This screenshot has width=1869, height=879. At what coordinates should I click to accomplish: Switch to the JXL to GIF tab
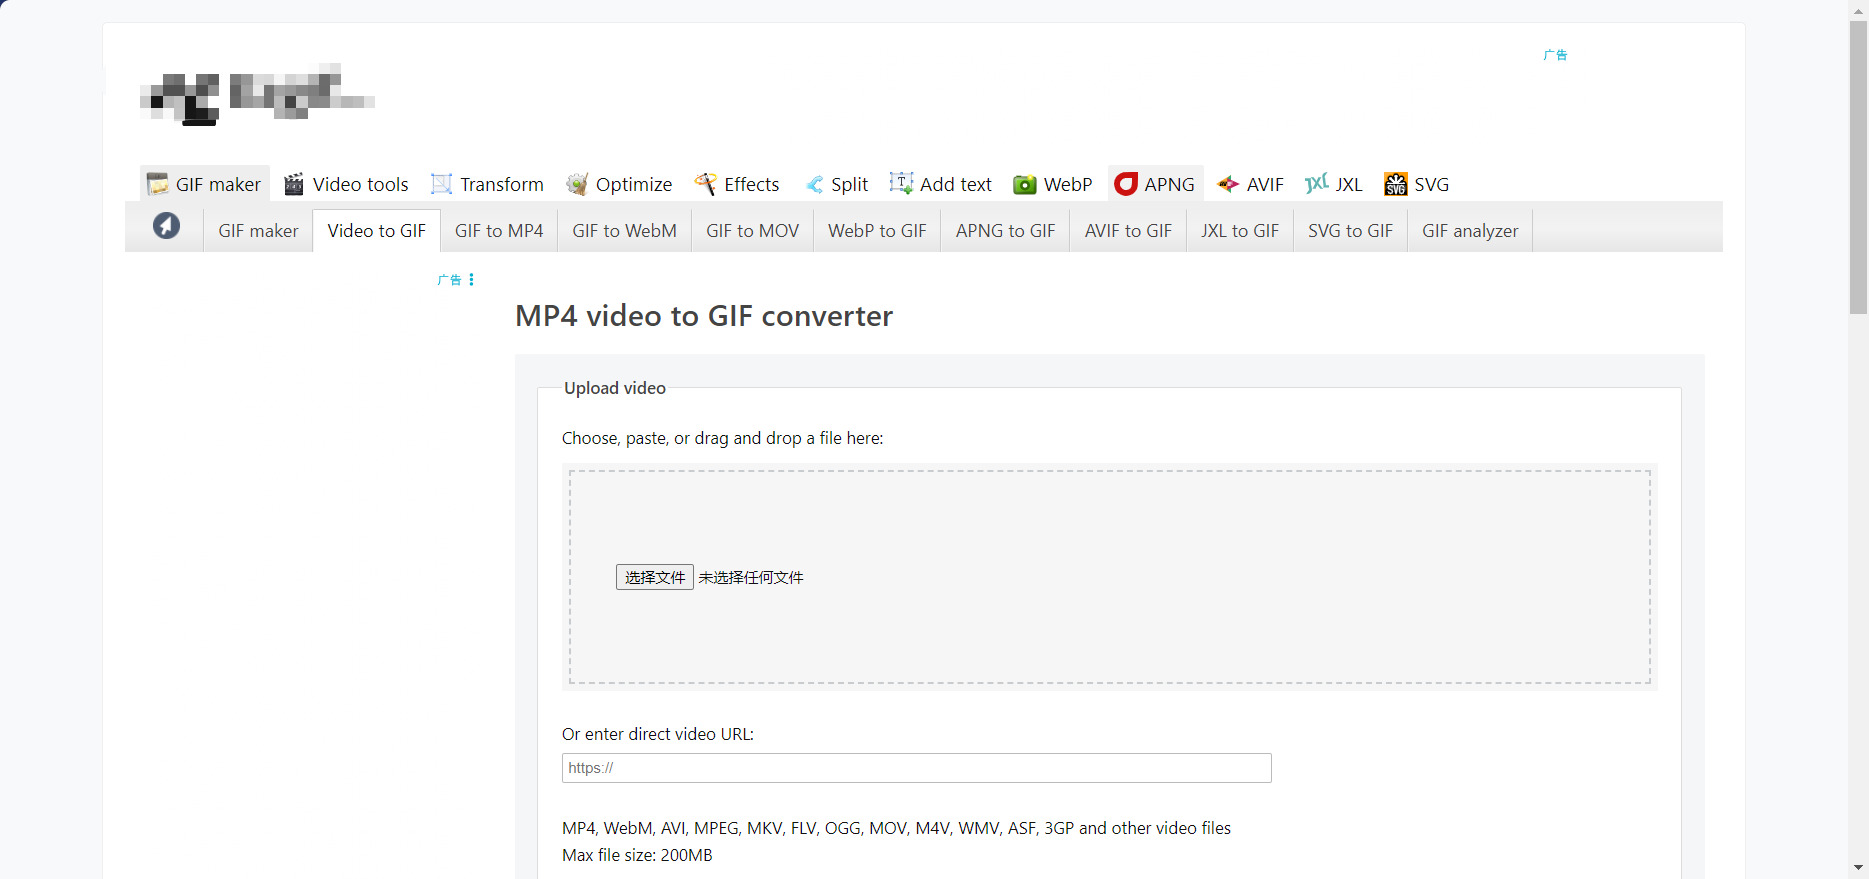1240,231
